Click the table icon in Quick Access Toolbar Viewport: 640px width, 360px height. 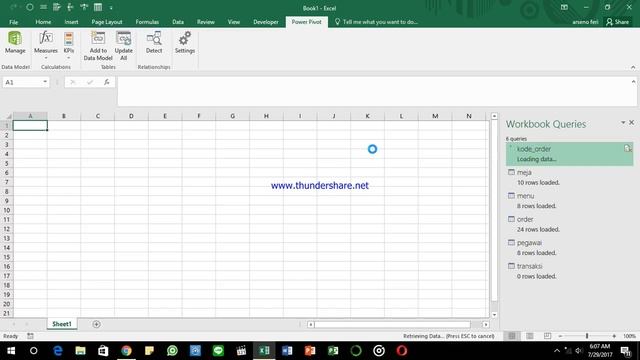click(98, 7)
